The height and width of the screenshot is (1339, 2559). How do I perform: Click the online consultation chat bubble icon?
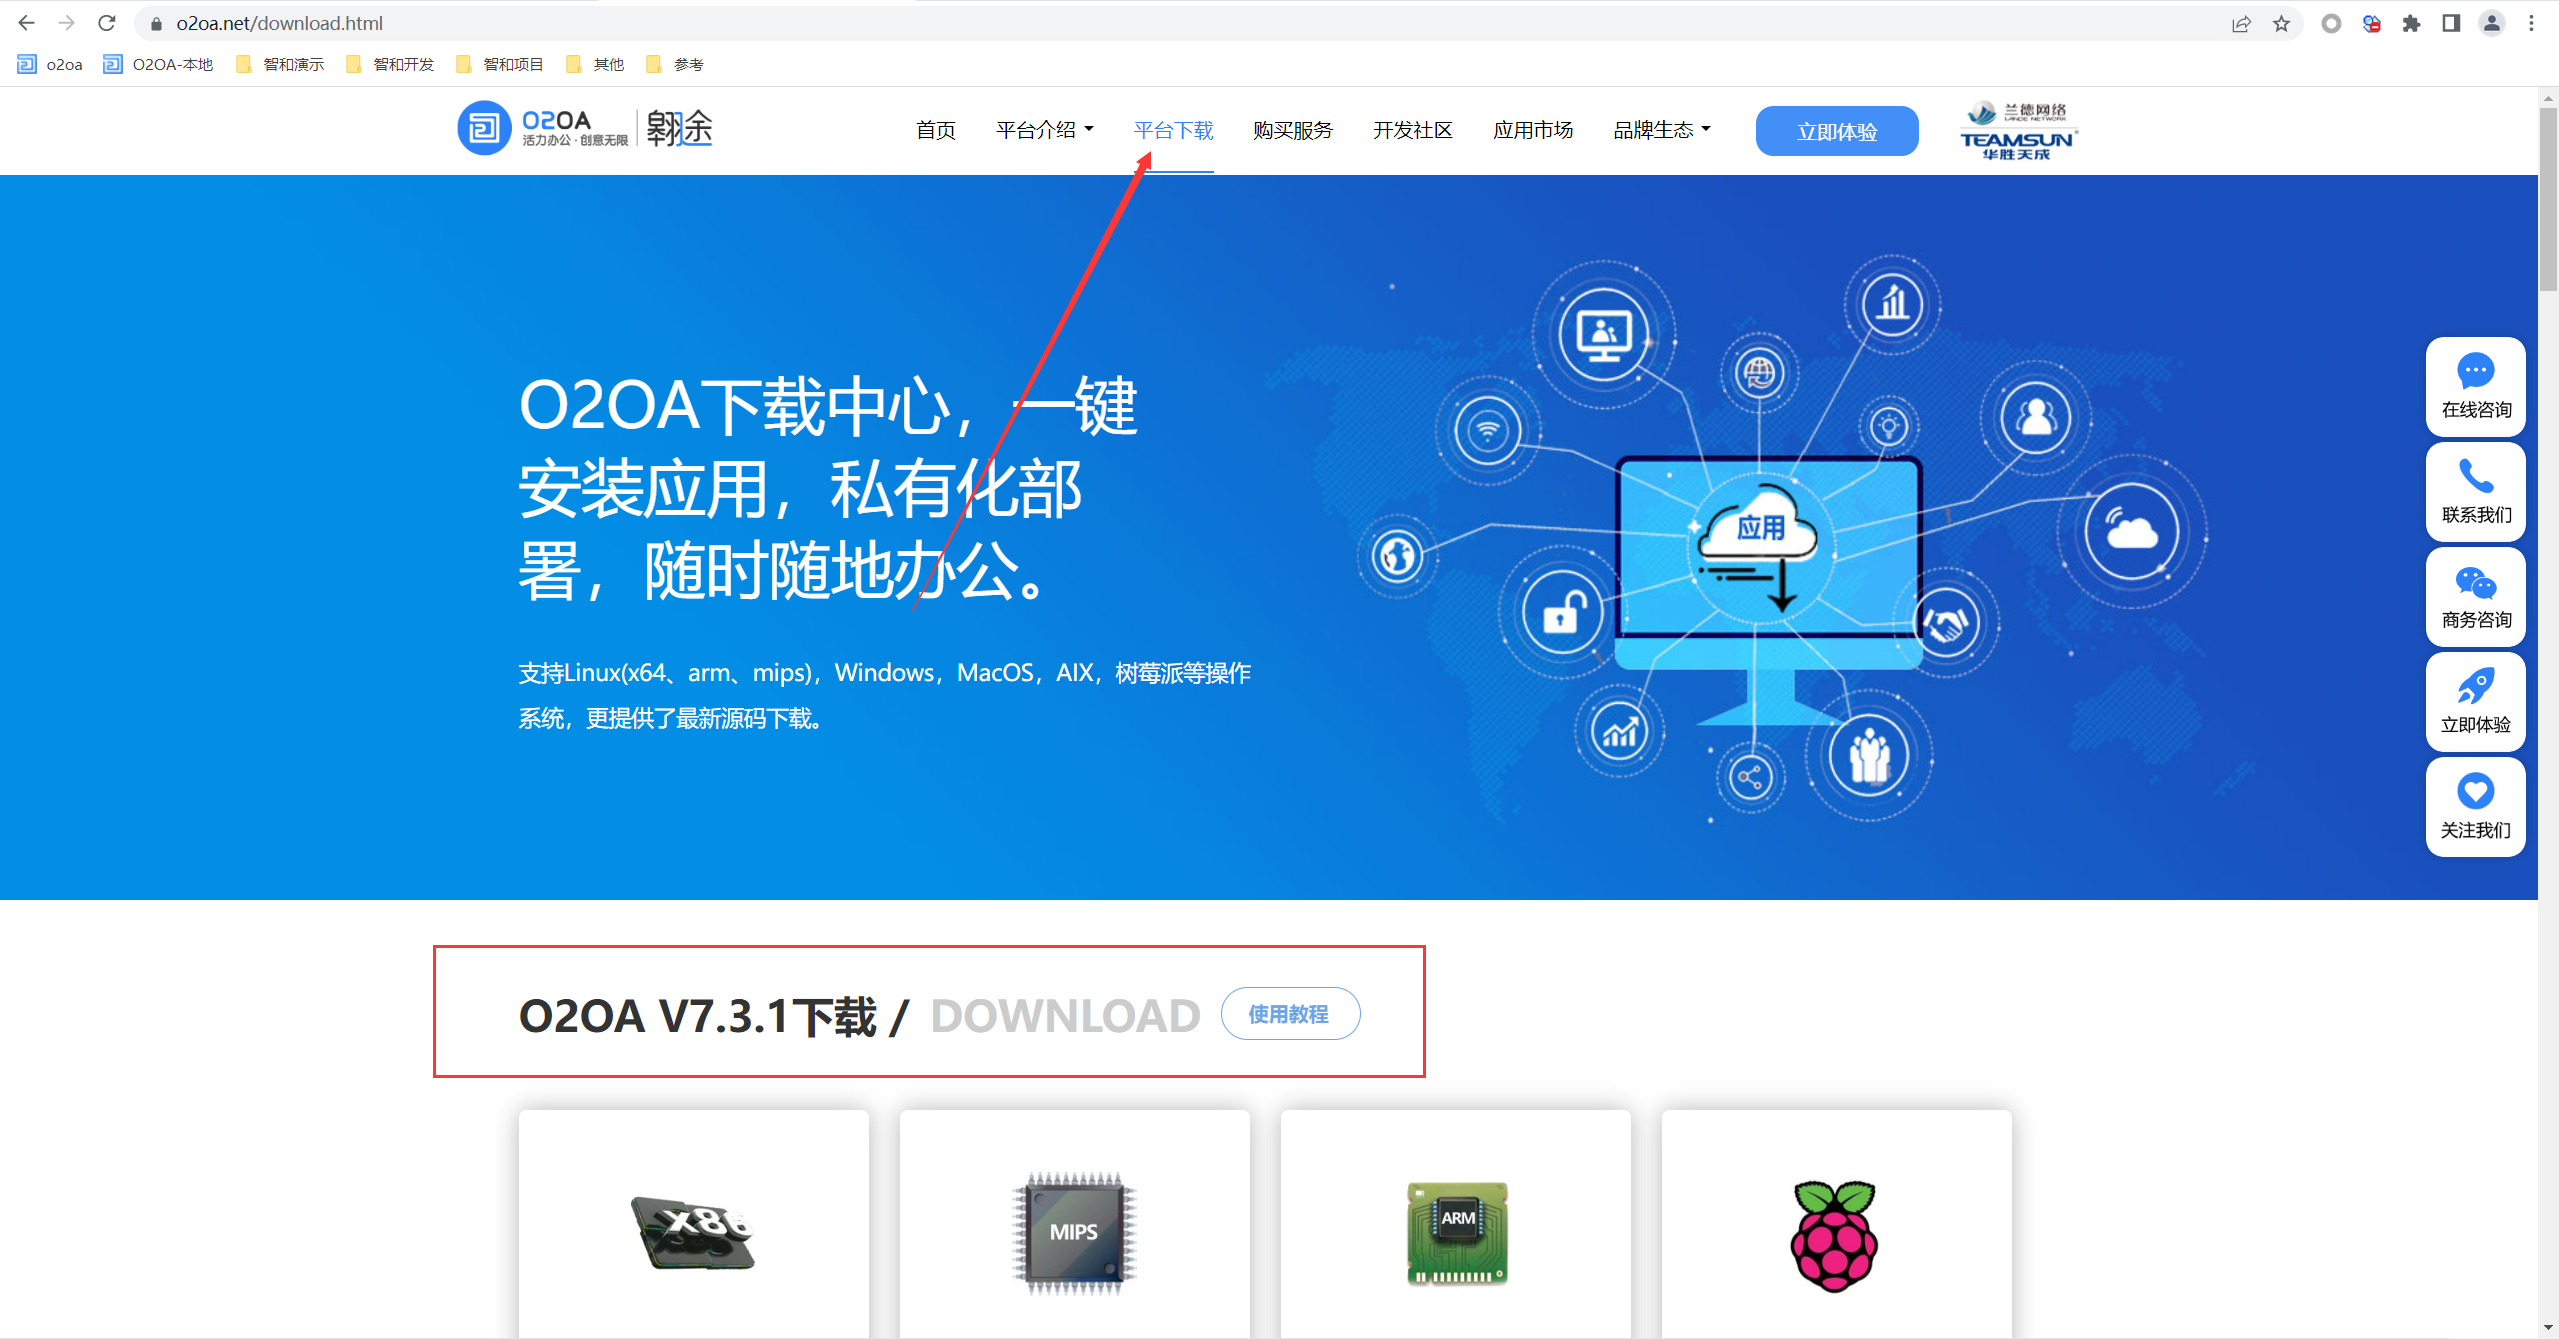2475,372
